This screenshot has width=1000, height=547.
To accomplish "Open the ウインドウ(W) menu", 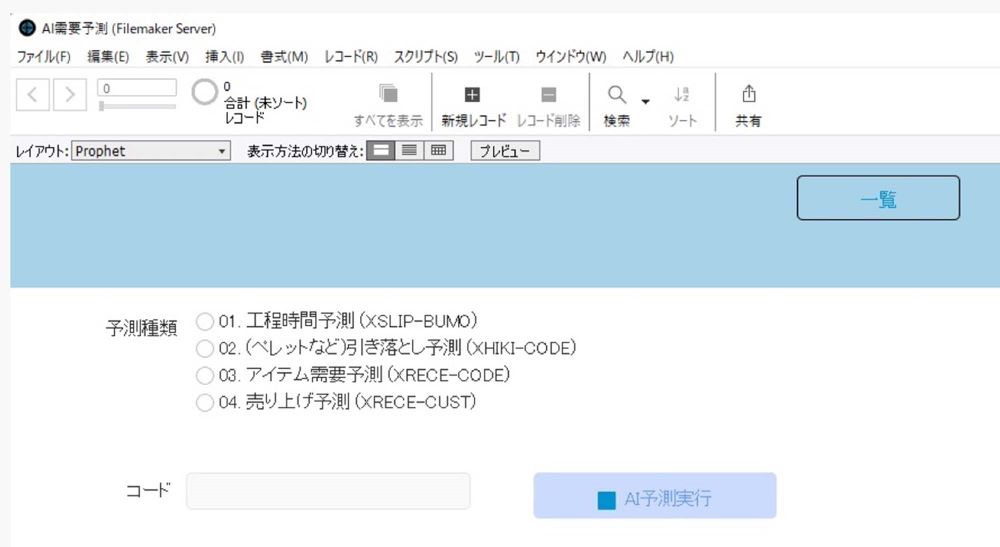I will [571, 57].
